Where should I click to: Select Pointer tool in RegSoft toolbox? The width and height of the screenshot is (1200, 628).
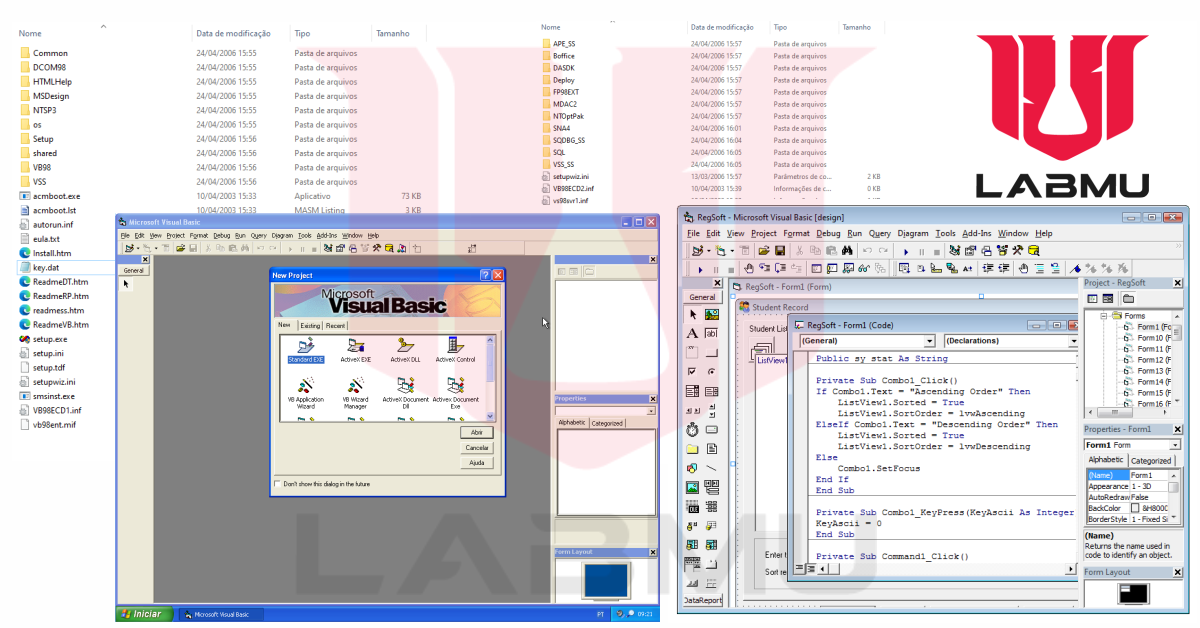click(692, 314)
